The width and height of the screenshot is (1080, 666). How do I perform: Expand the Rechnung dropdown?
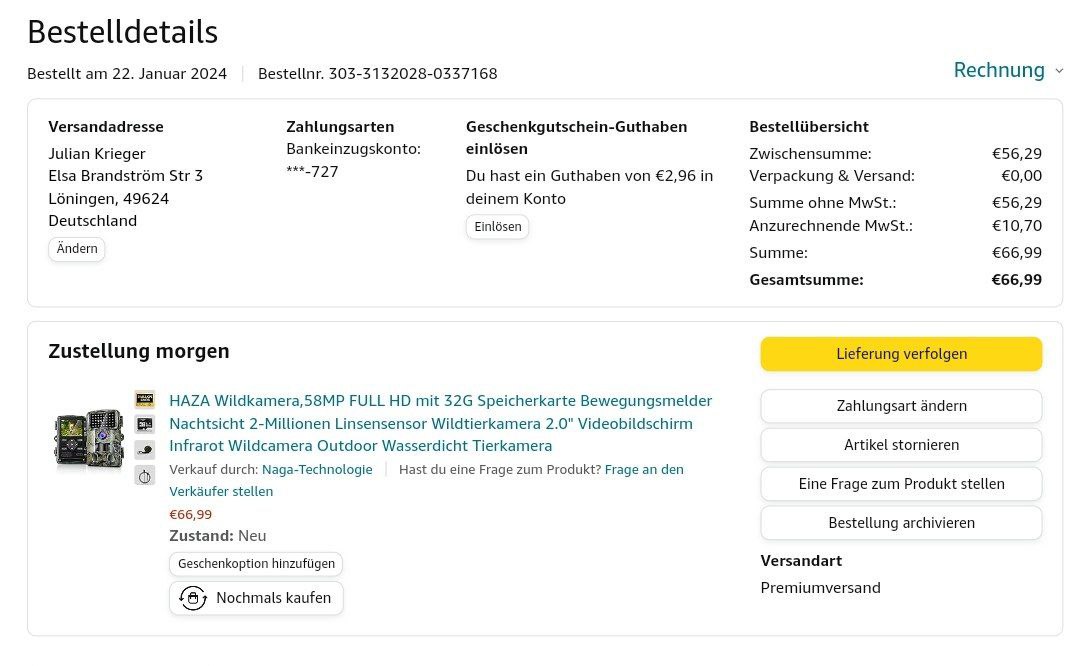click(998, 70)
